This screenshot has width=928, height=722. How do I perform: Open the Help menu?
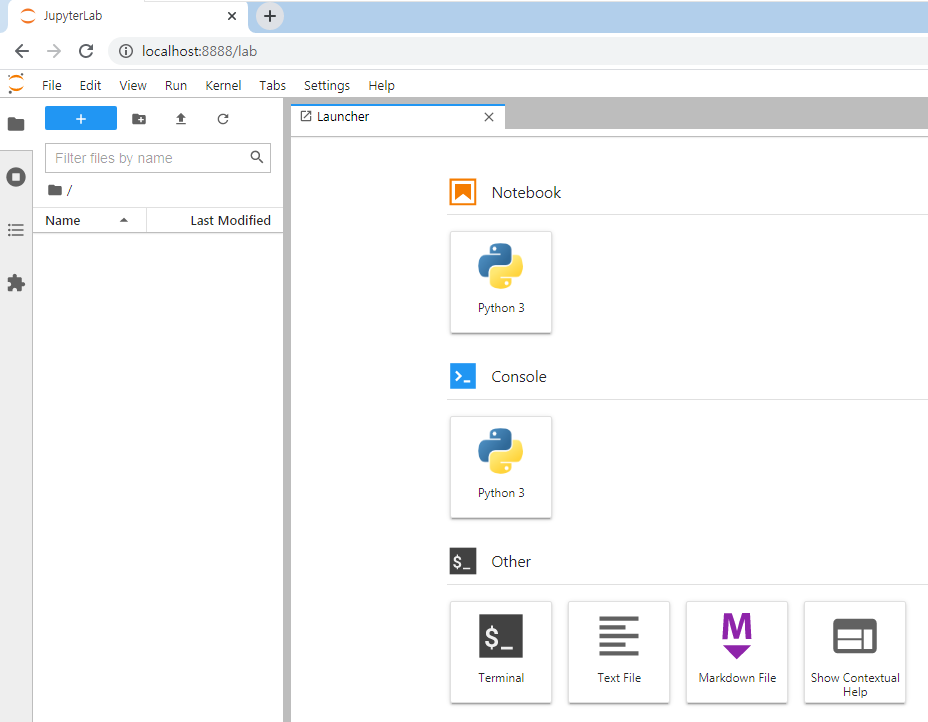click(381, 85)
